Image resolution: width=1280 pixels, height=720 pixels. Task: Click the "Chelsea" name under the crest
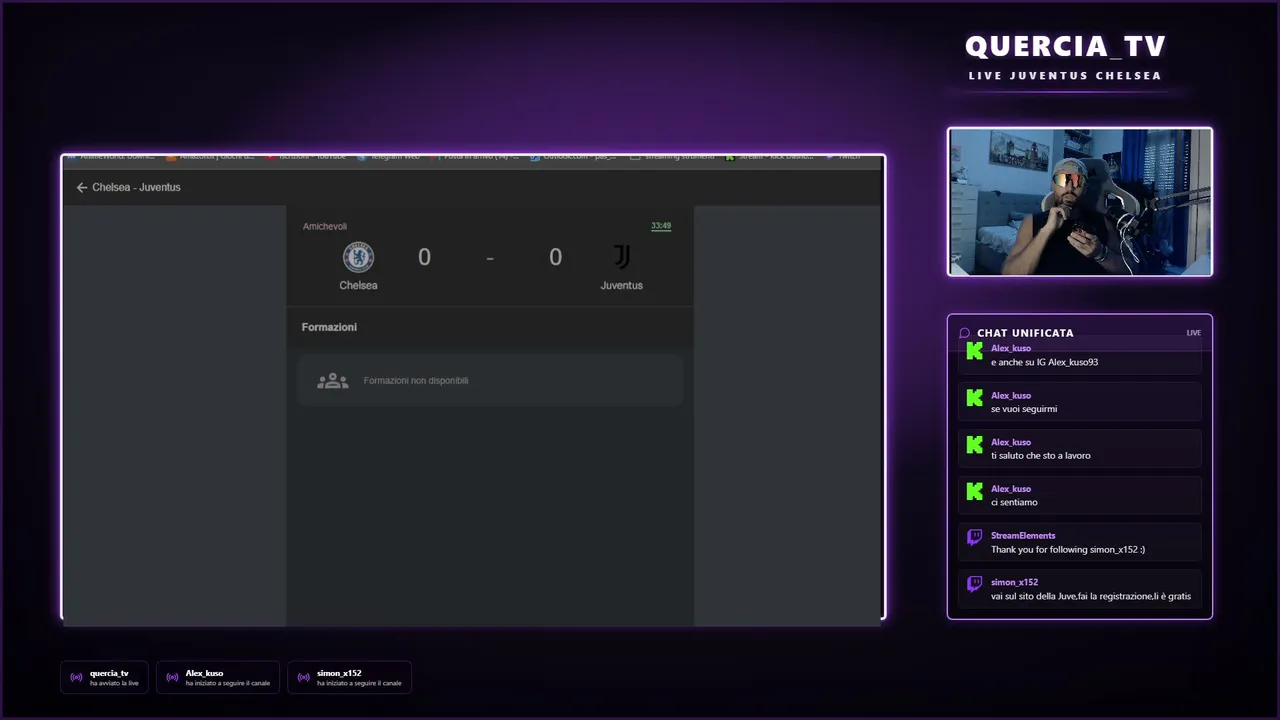(x=358, y=285)
